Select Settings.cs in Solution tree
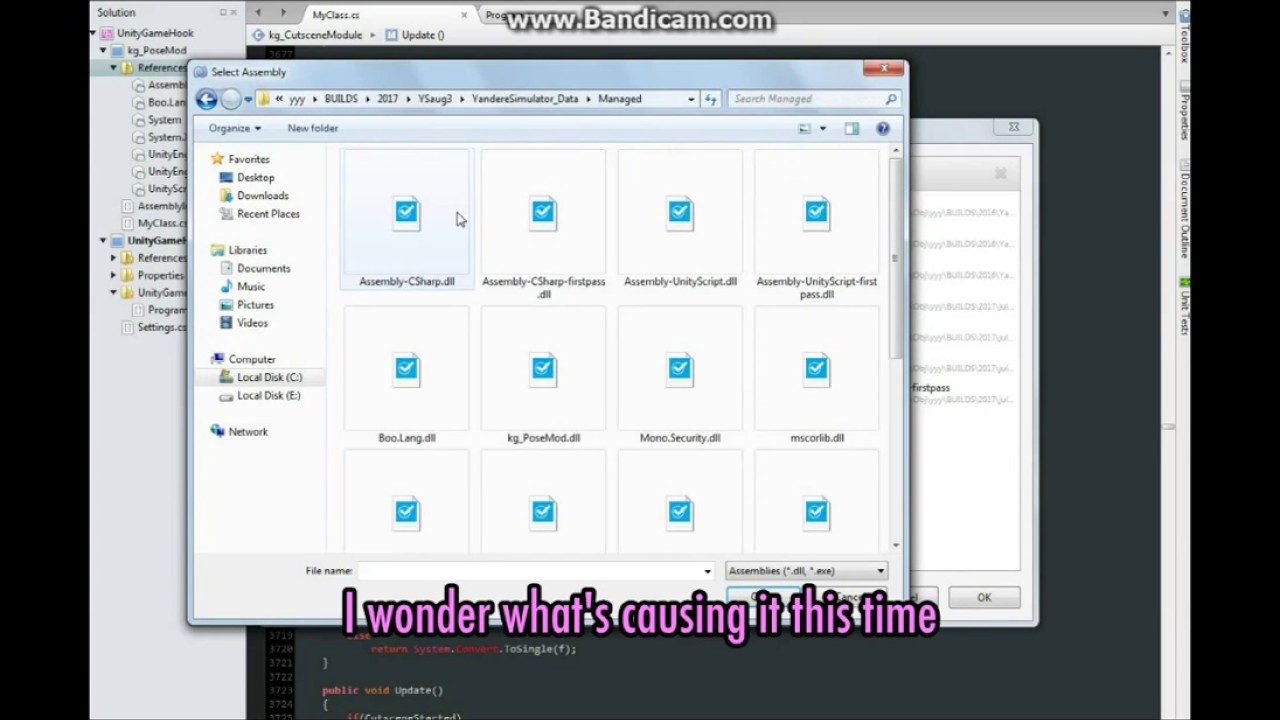Image resolution: width=1280 pixels, height=720 pixels. tap(160, 327)
